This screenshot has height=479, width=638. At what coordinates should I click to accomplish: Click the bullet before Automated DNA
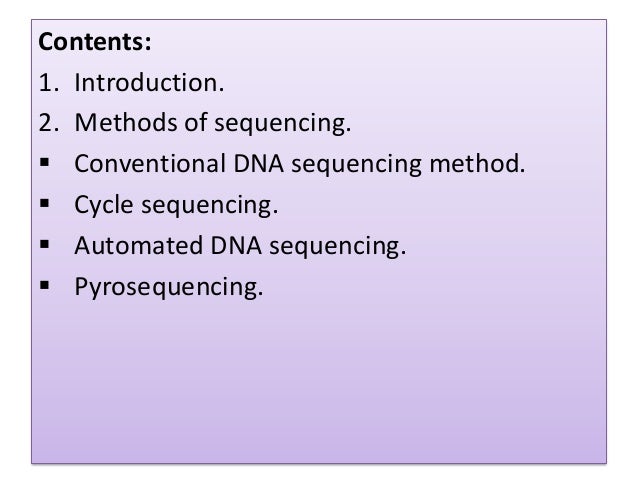(x=45, y=244)
